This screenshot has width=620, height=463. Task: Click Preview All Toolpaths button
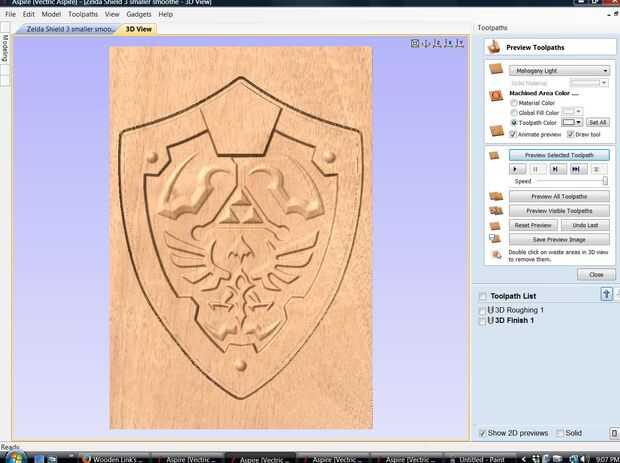[x=559, y=196]
